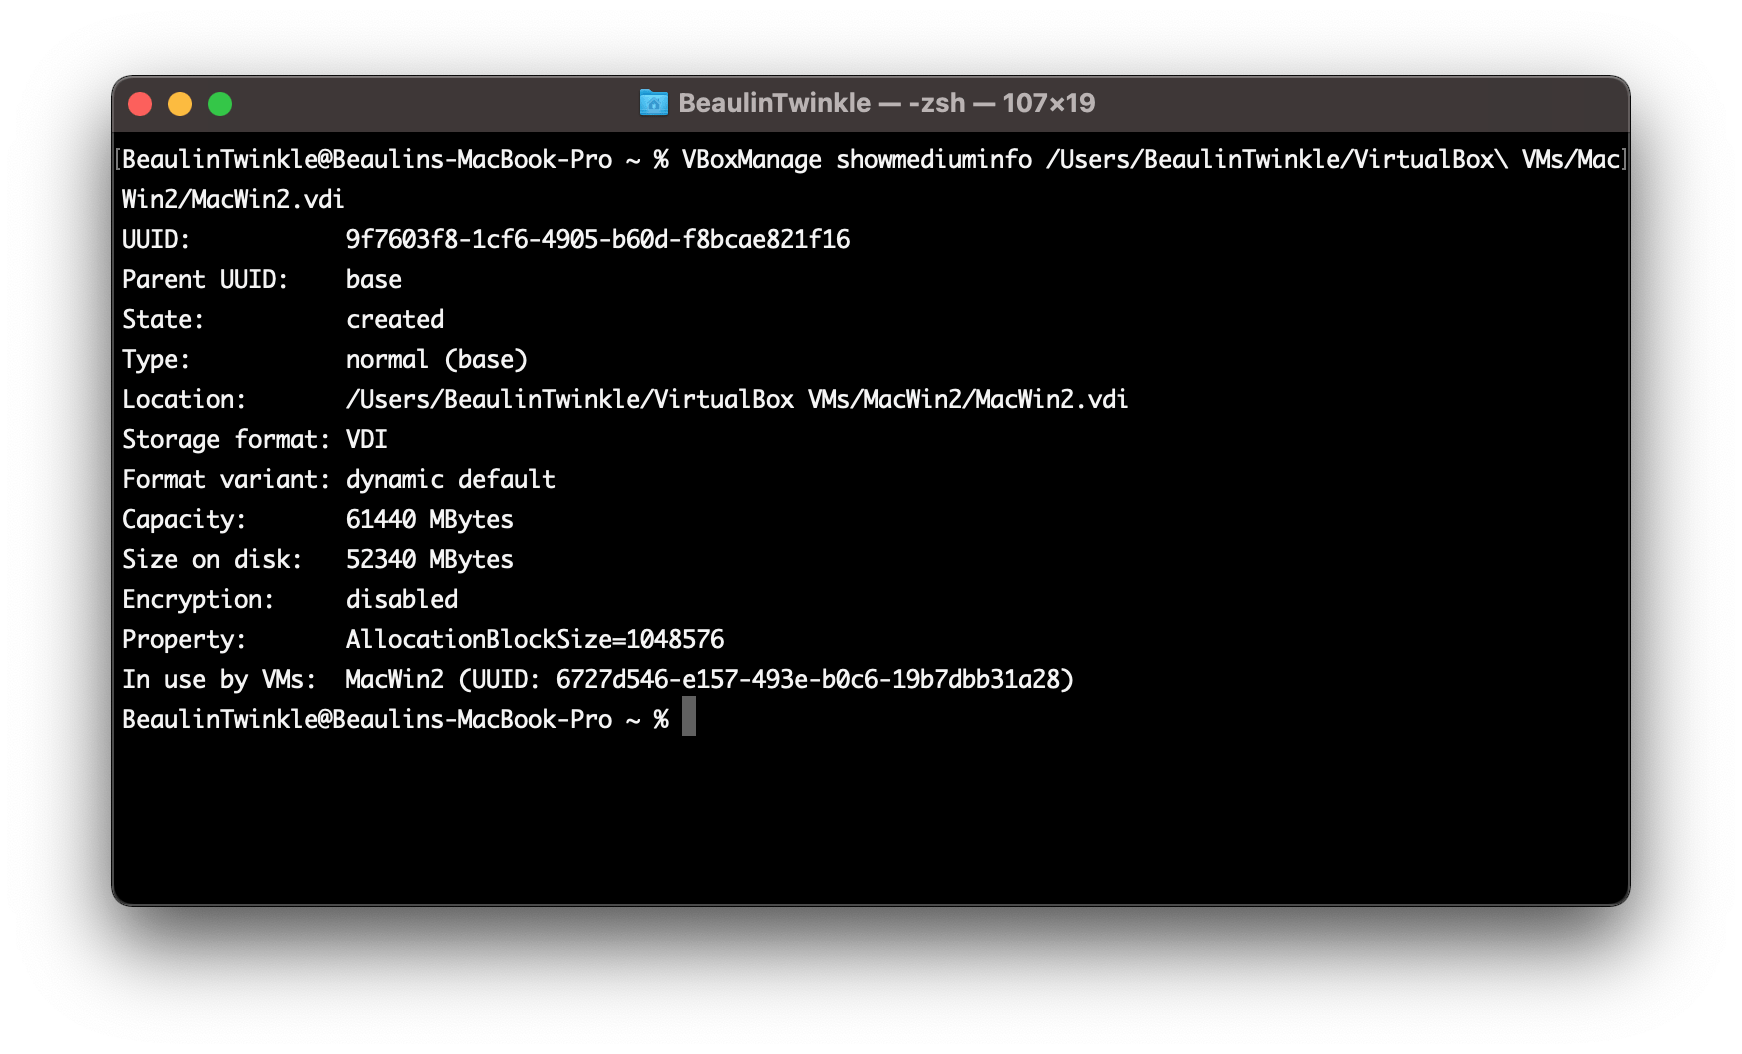
Task: Click the yellow minimize button
Action: click(x=180, y=103)
